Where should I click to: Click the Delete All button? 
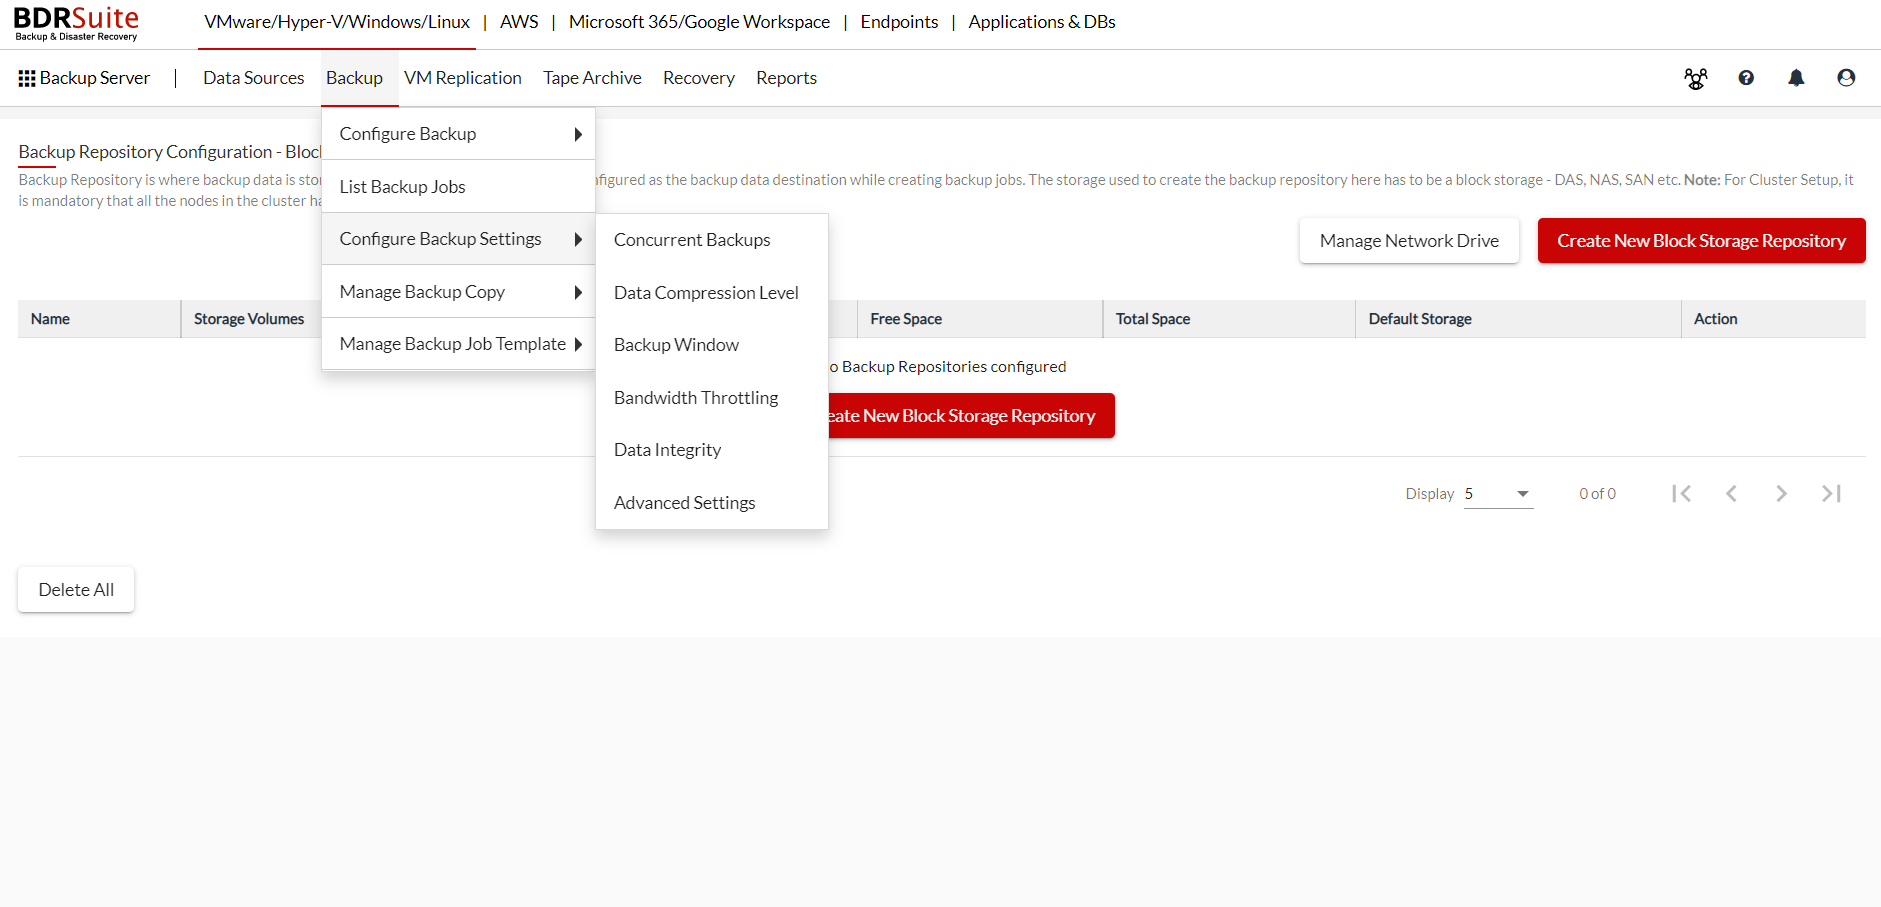tap(76, 590)
